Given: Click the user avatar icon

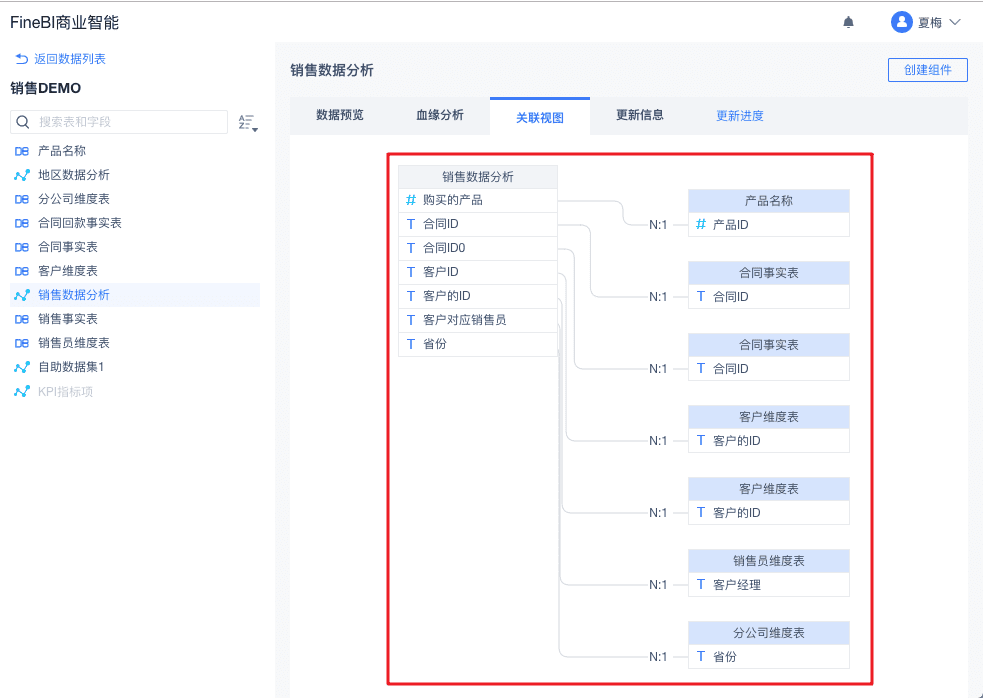Looking at the screenshot, I should pyautogui.click(x=902, y=22).
